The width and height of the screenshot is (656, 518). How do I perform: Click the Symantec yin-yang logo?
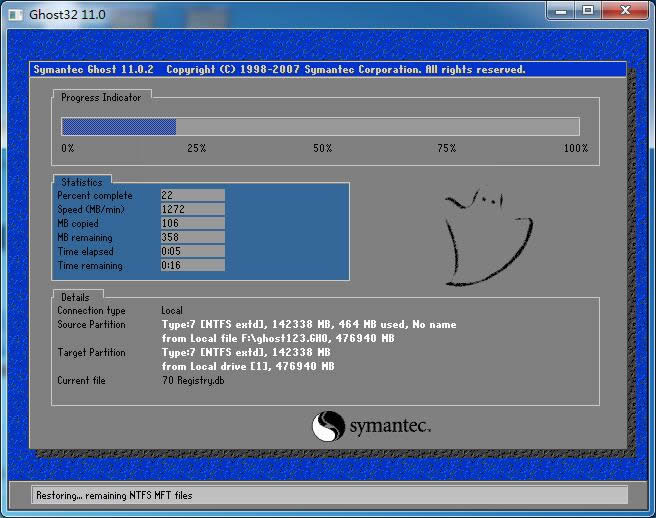(328, 427)
